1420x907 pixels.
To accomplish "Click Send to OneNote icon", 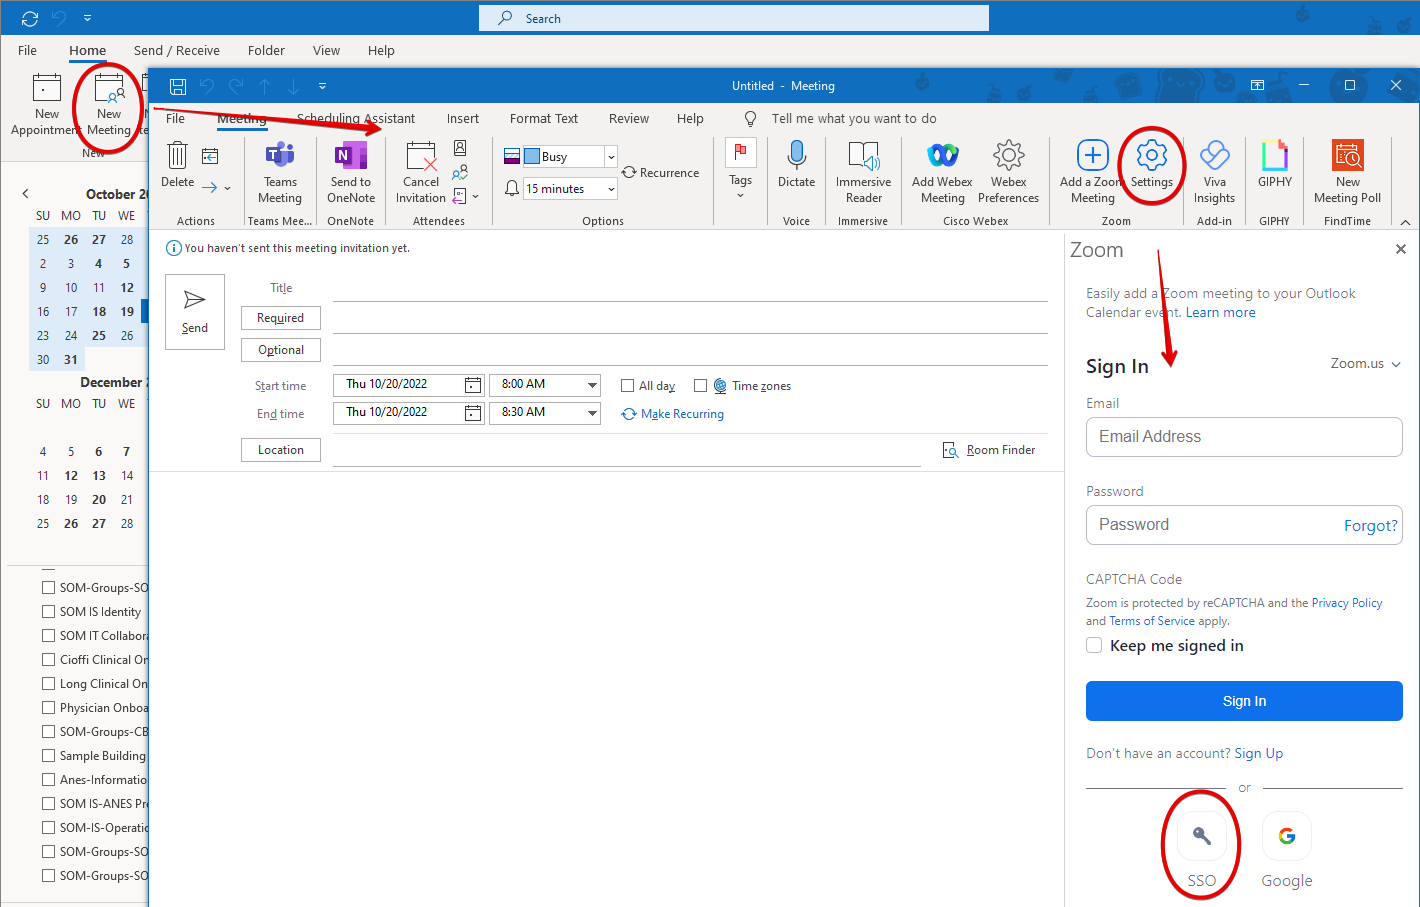I will click(x=351, y=158).
